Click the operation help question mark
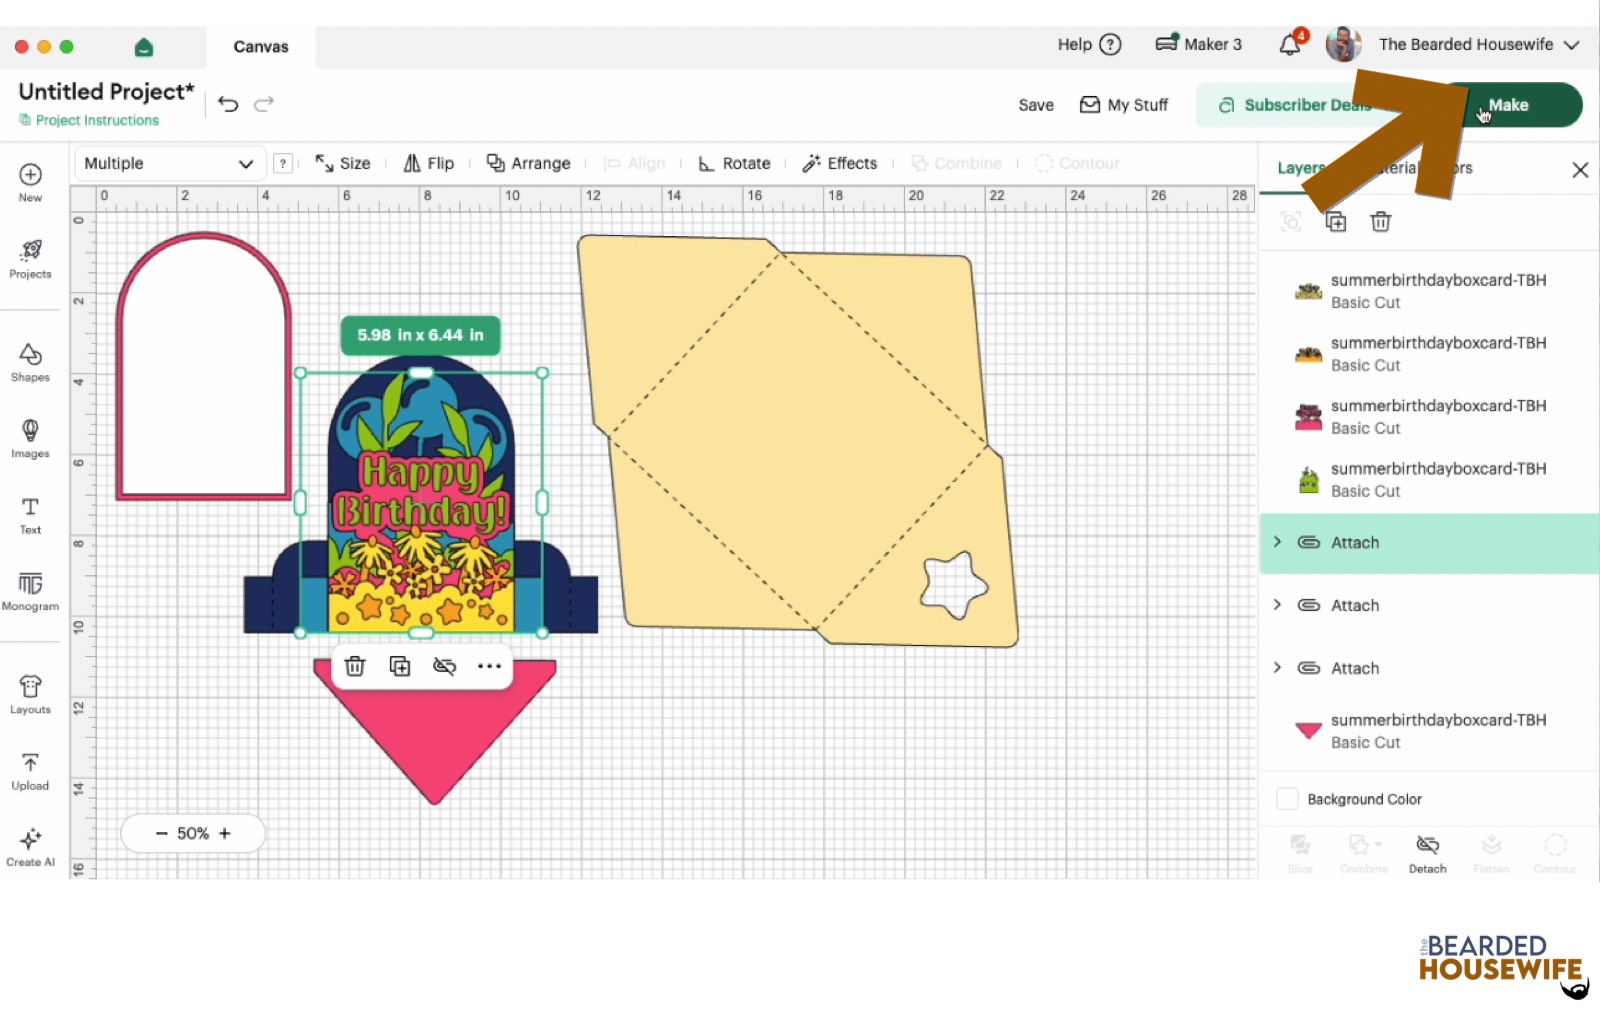This screenshot has height=1017, width=1600. (x=284, y=163)
